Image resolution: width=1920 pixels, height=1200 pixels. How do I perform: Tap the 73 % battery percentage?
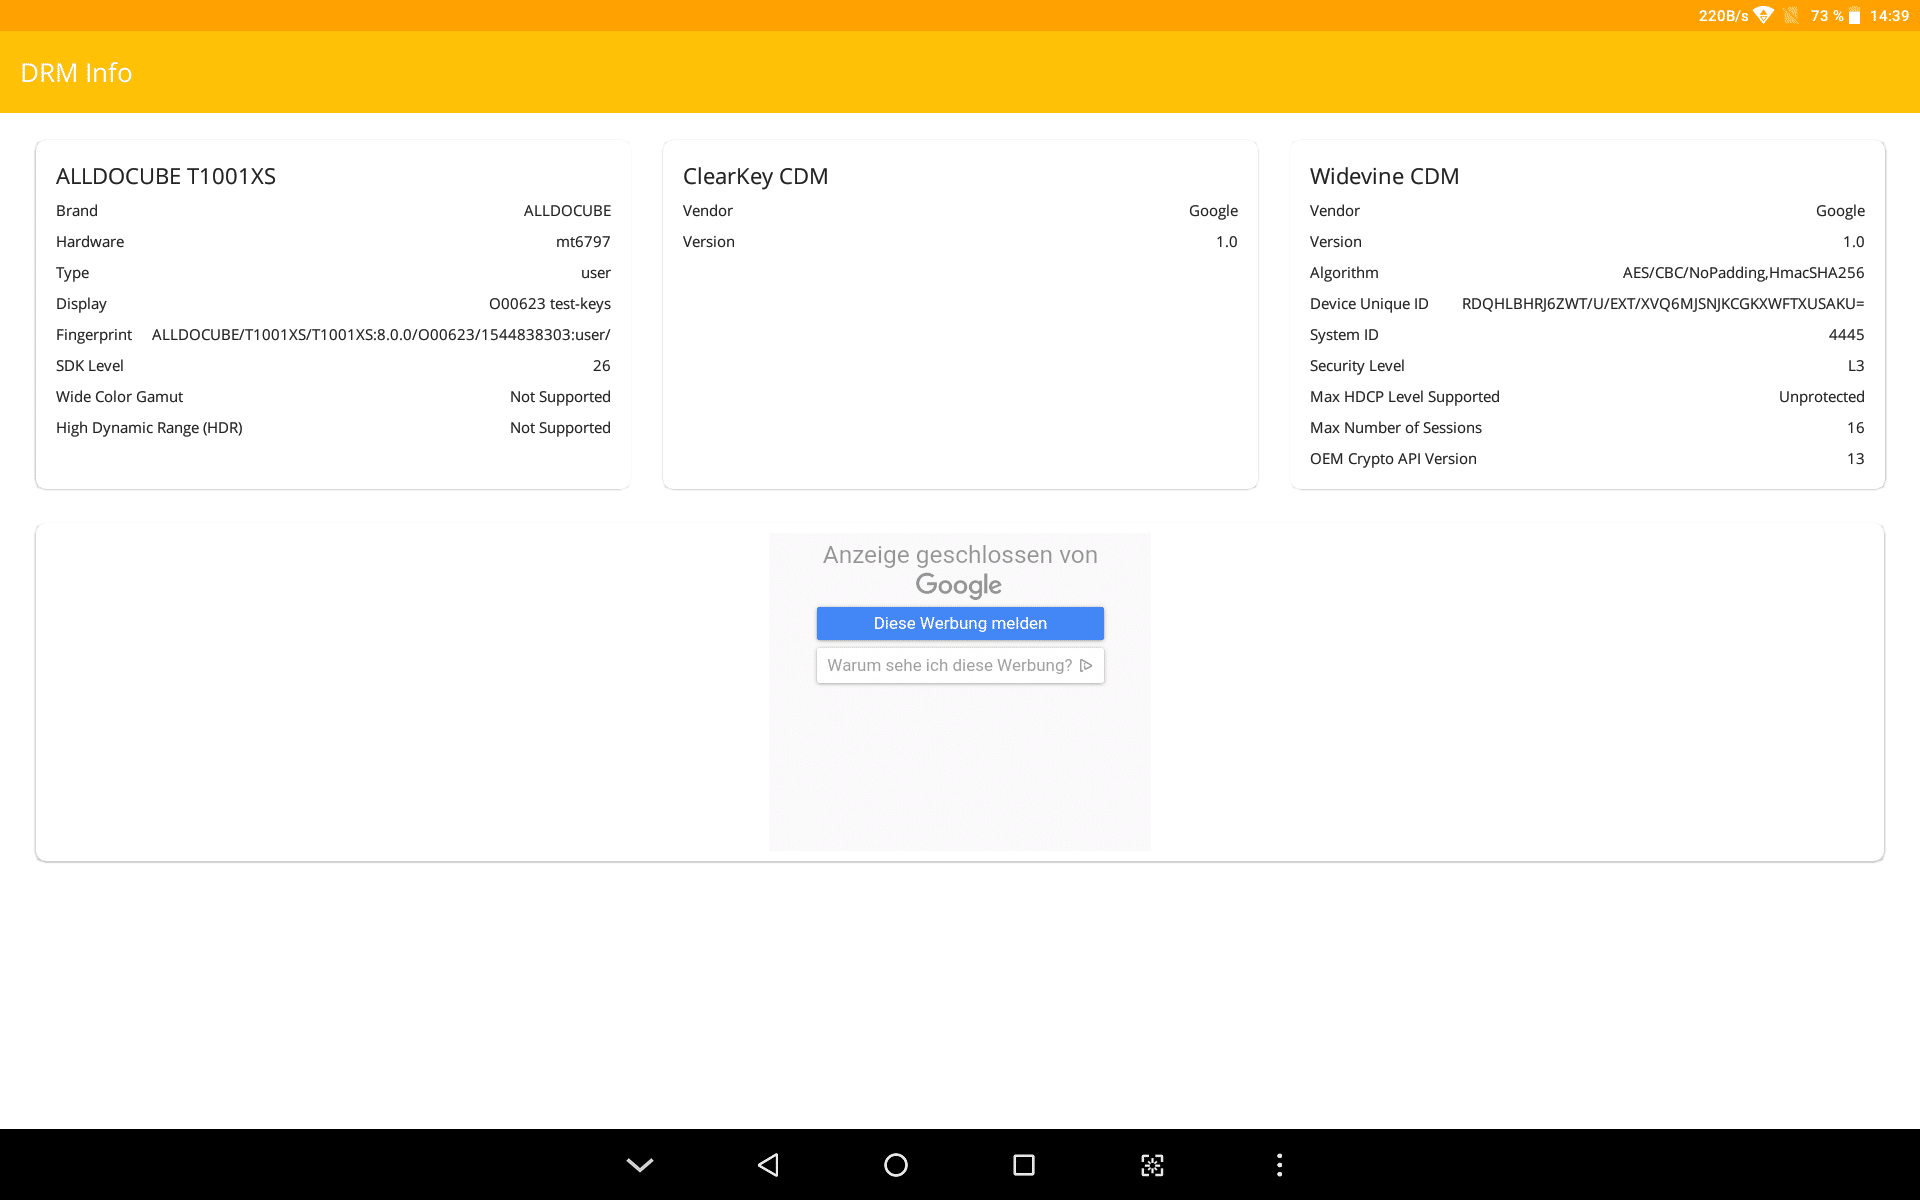1827,16
